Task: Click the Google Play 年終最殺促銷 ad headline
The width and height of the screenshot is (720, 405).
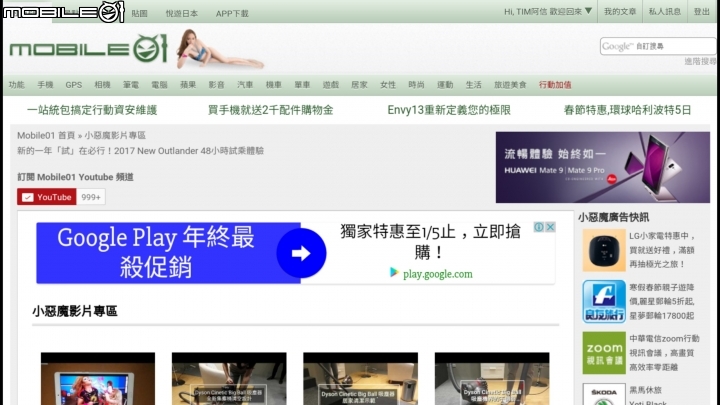Action: (156, 253)
